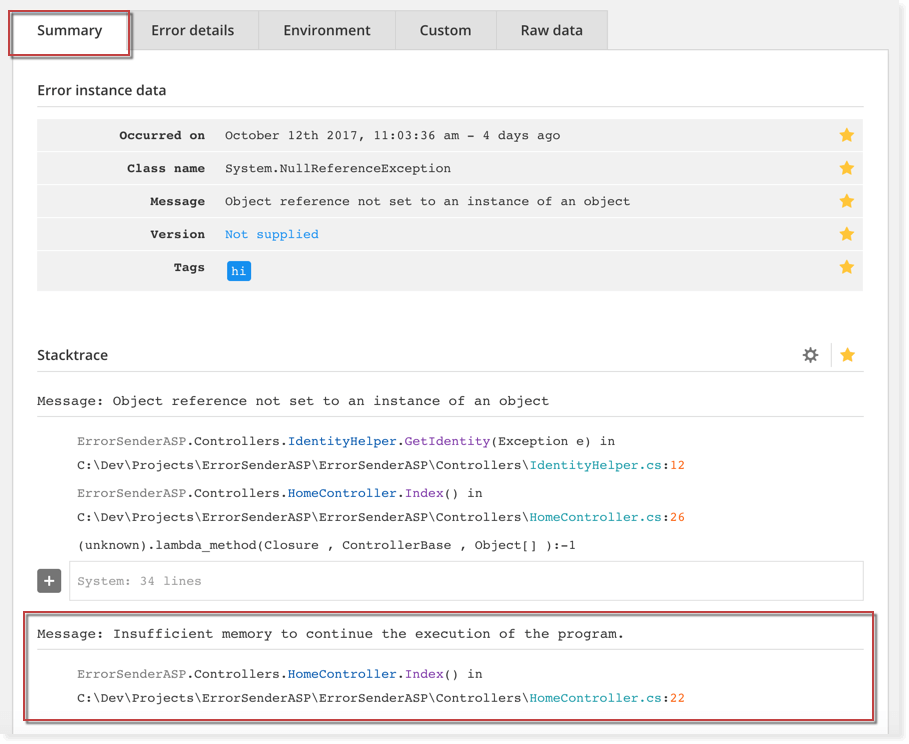Expand the collapsed System 34 lines frames
The image size is (909, 744).
click(x=48, y=580)
